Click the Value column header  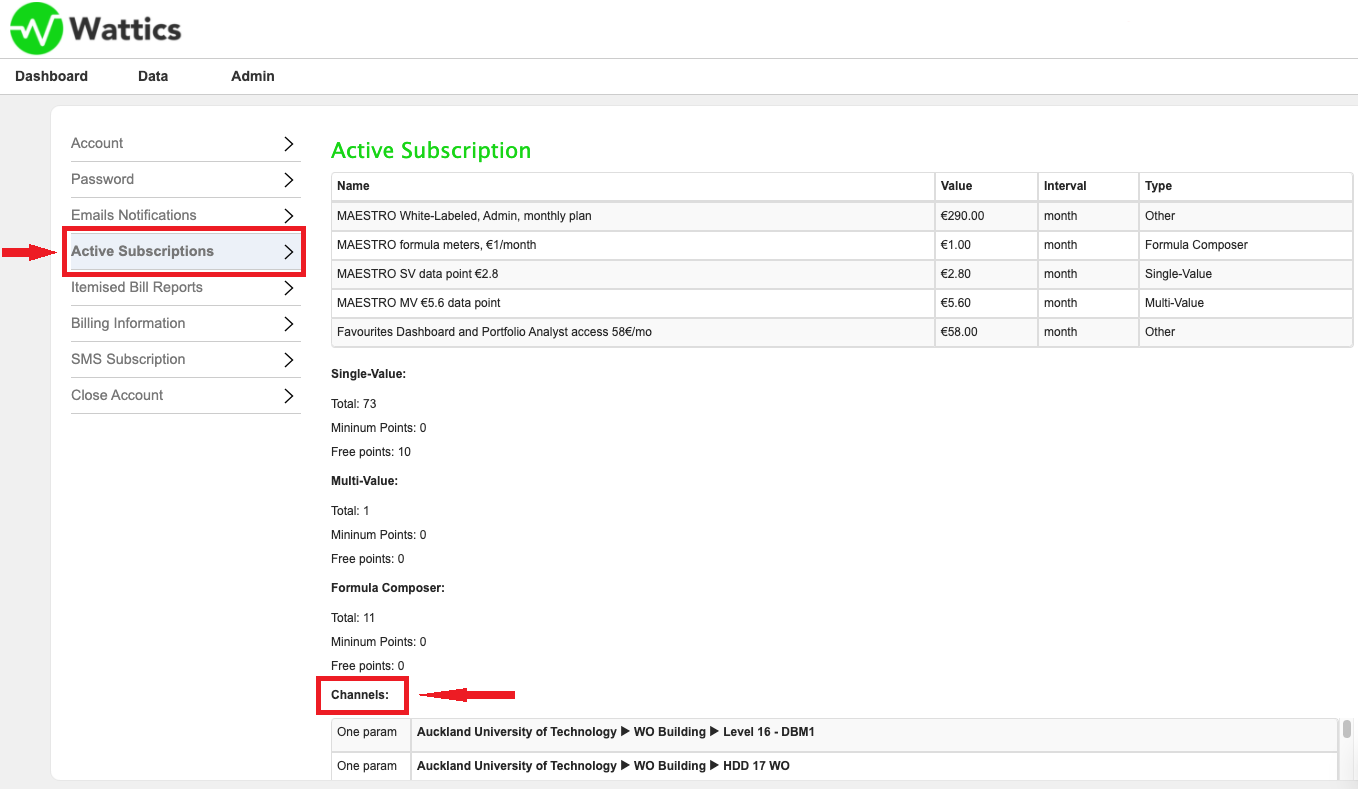[987, 186]
